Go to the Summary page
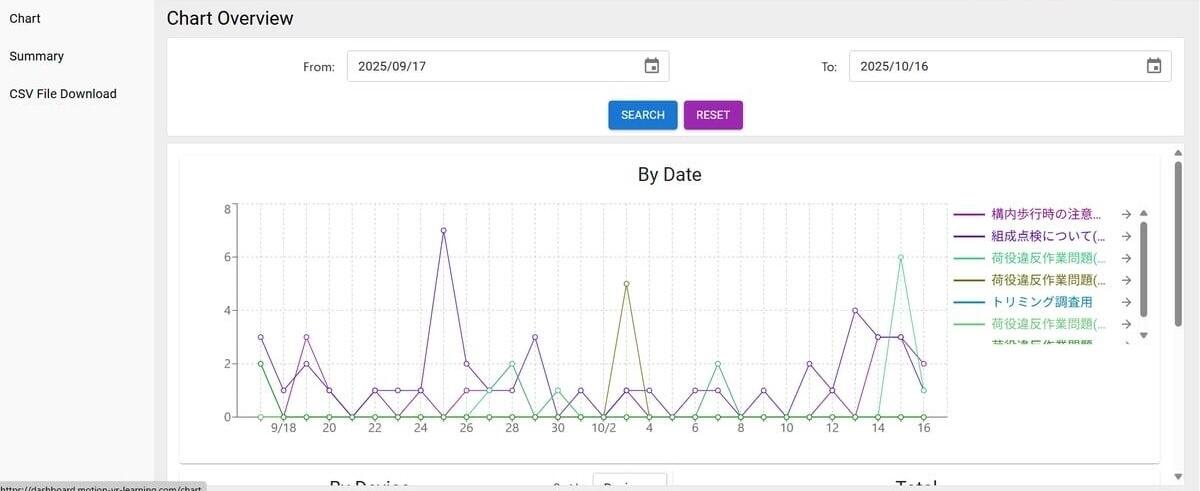This screenshot has width=1200, height=491. 37,56
